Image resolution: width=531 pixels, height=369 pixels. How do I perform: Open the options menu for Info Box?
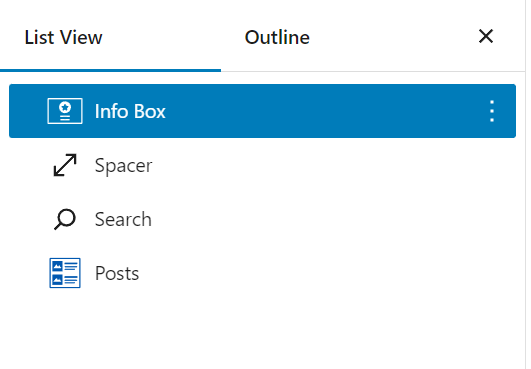pyautogui.click(x=492, y=111)
